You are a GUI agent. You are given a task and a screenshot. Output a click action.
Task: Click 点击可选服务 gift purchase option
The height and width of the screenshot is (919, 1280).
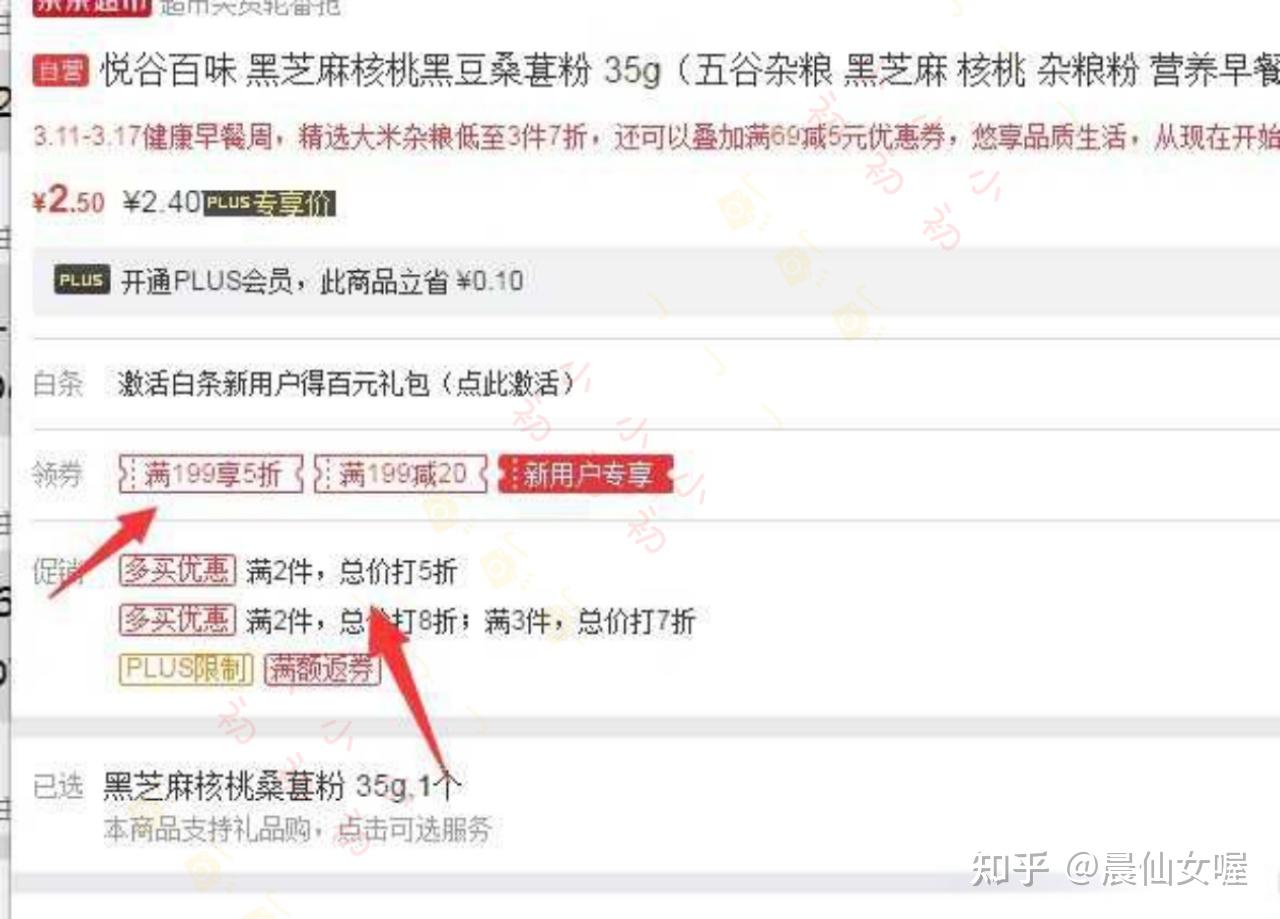pyautogui.click(x=414, y=829)
